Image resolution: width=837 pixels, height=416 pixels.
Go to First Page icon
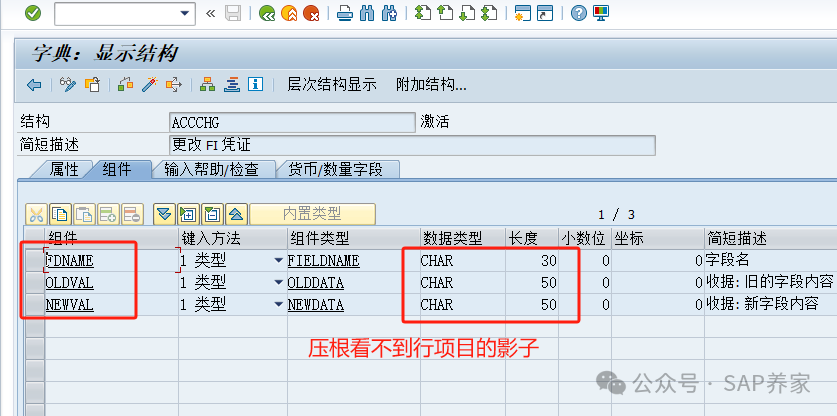[x=423, y=13]
